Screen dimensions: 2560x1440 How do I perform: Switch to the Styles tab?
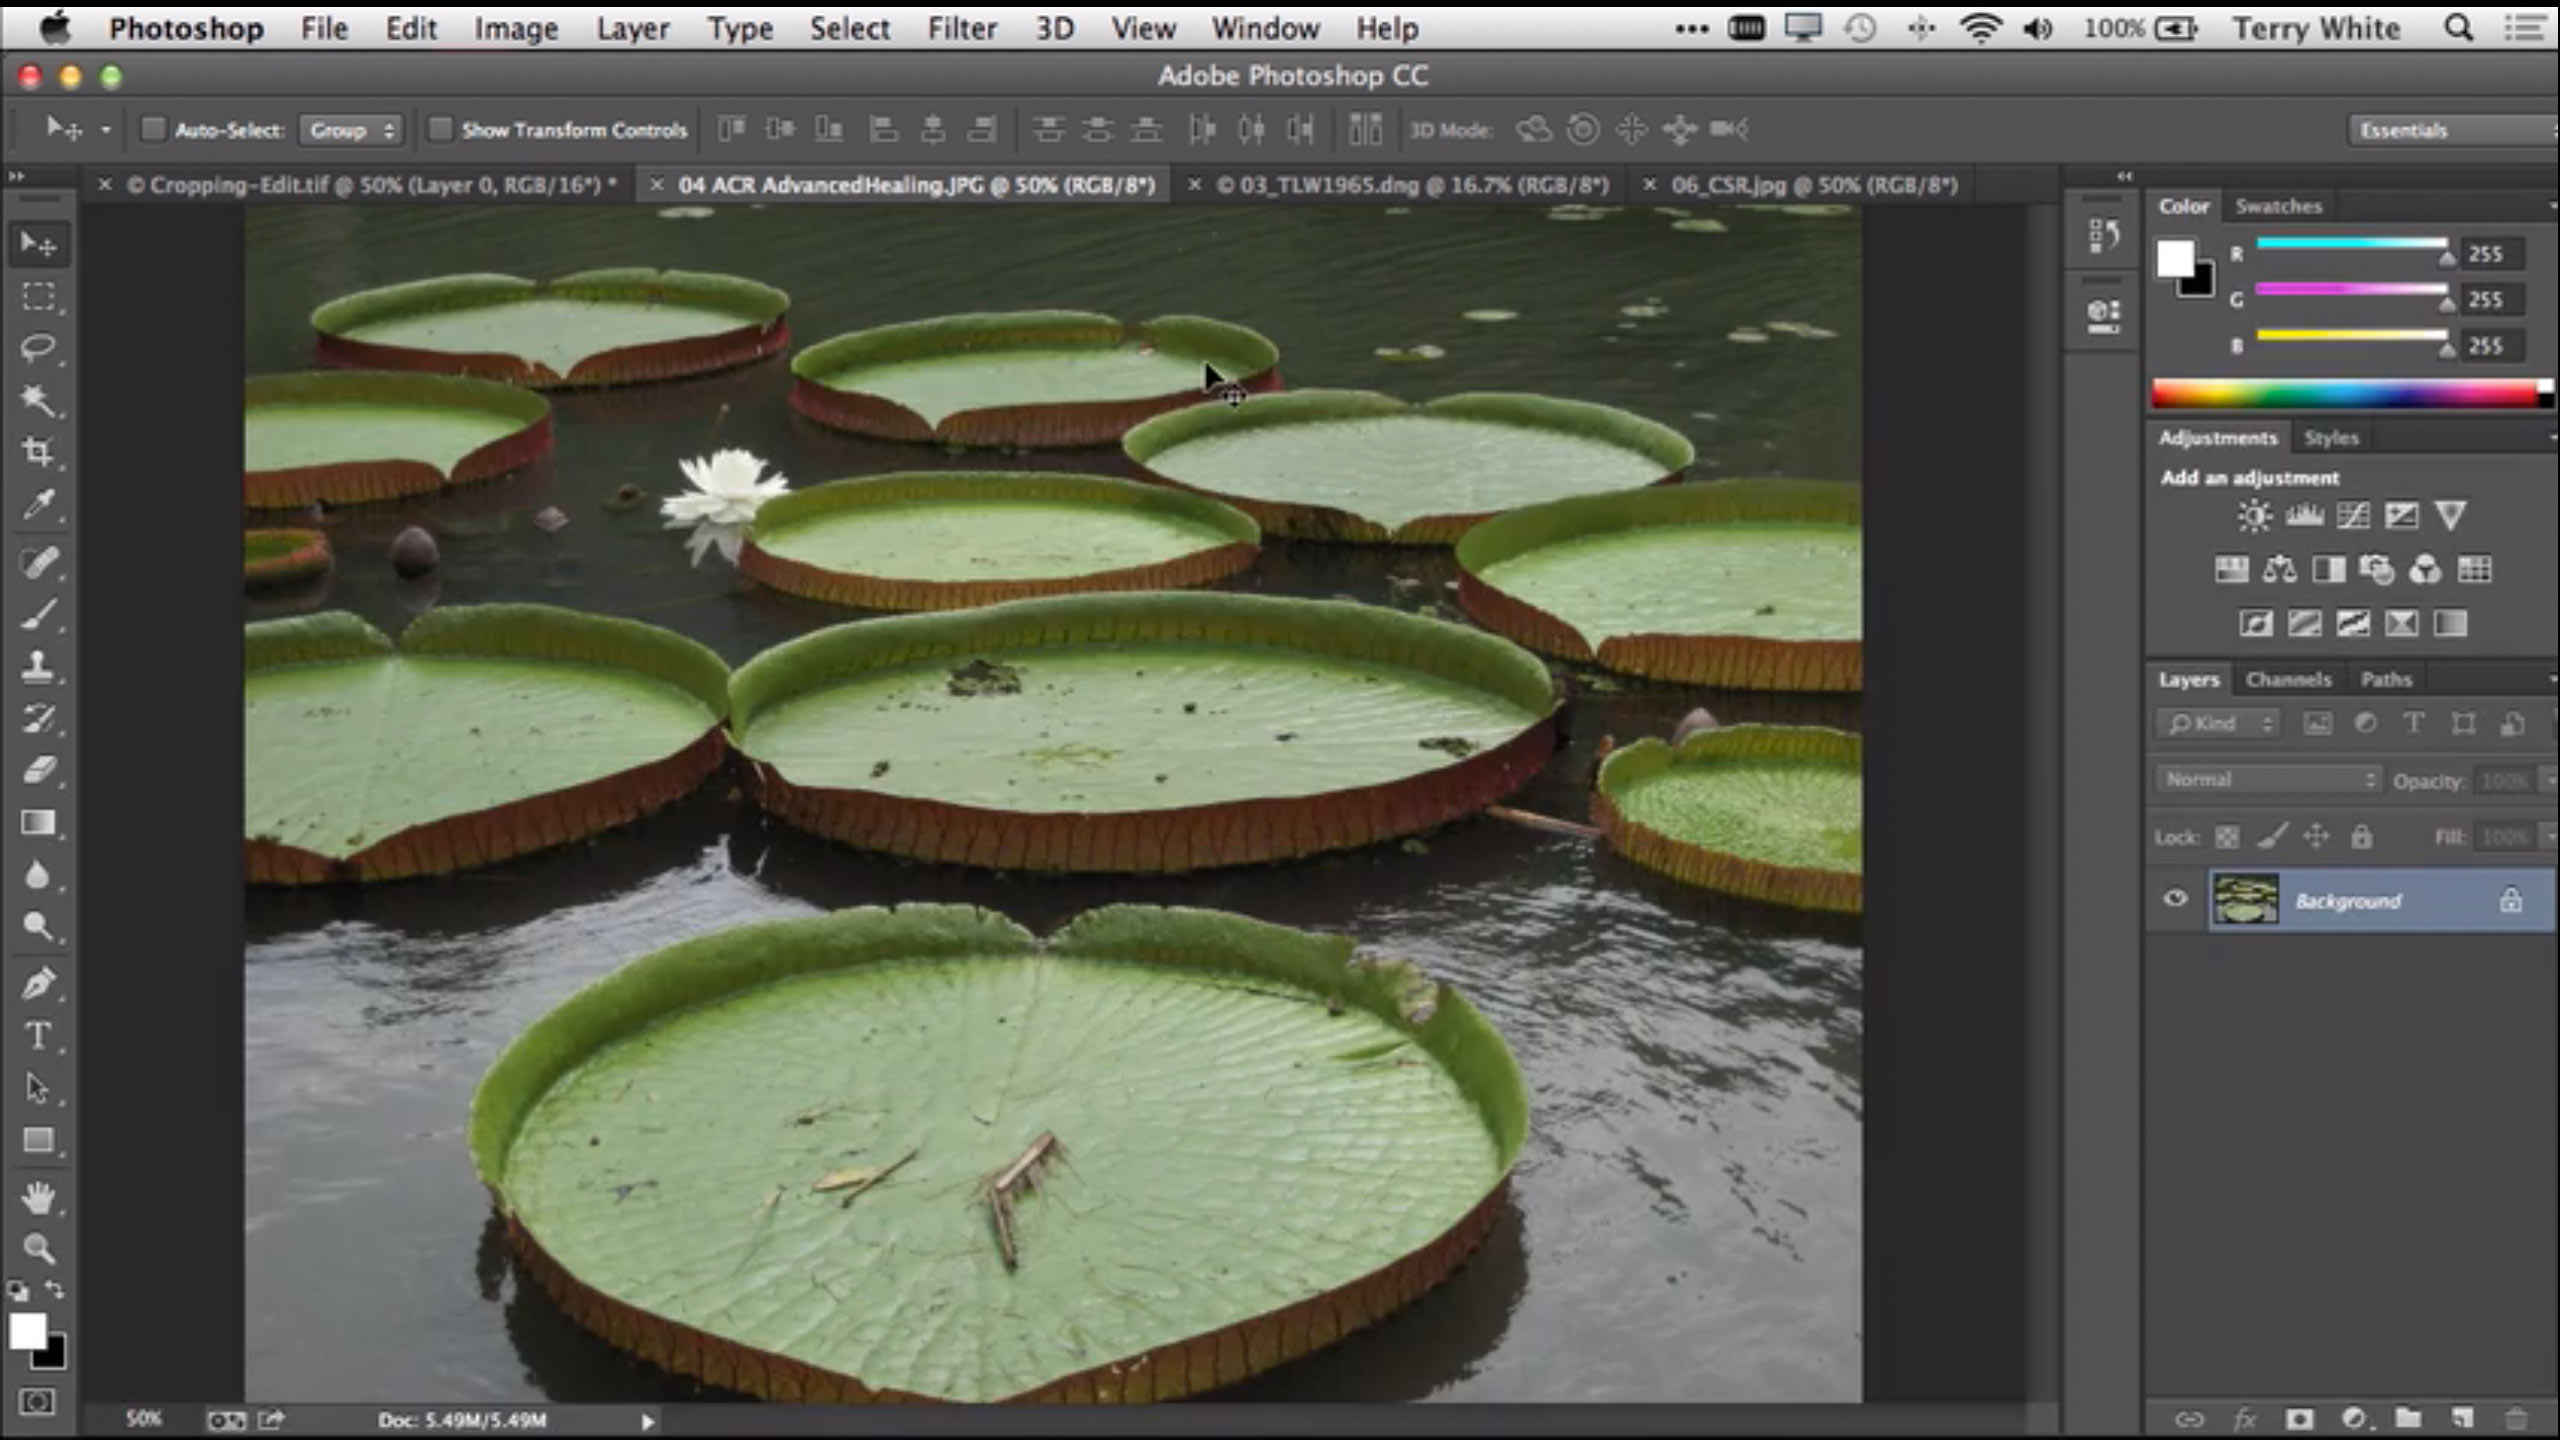2331,438
